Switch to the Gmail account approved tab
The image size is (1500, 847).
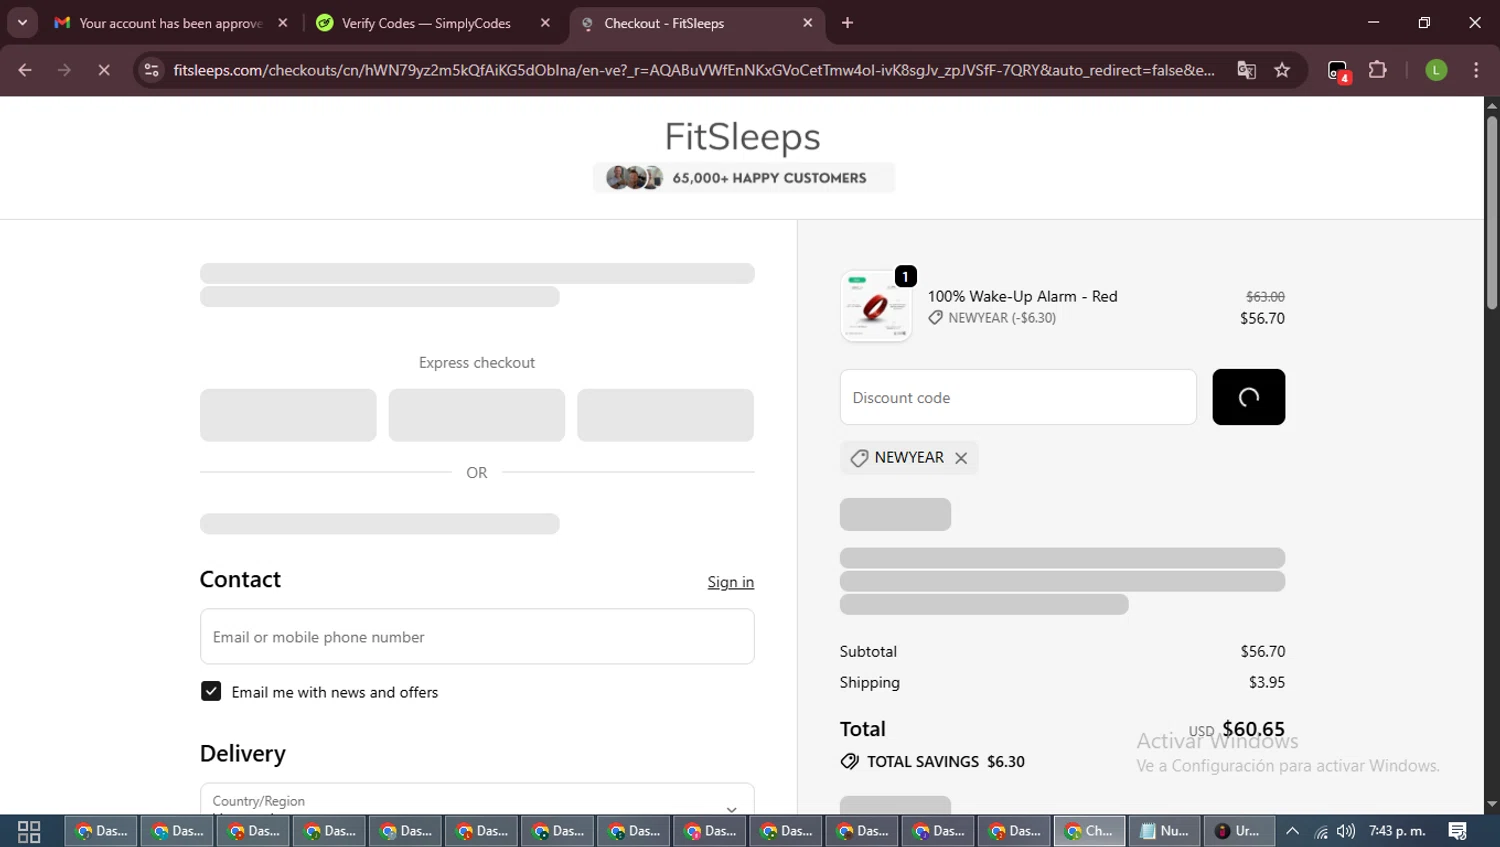click(171, 23)
